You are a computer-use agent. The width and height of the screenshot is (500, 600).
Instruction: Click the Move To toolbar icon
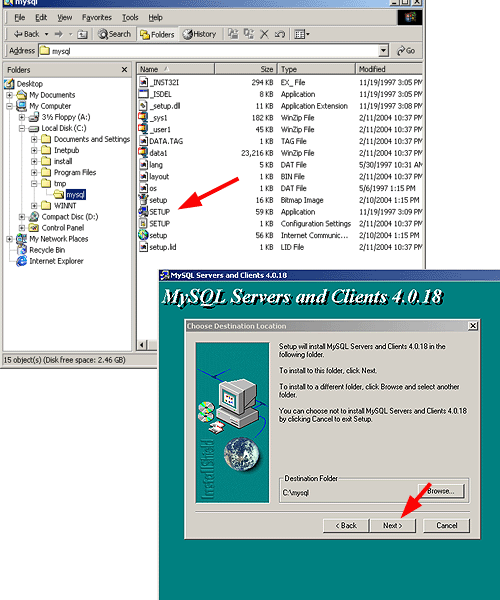click(233, 34)
